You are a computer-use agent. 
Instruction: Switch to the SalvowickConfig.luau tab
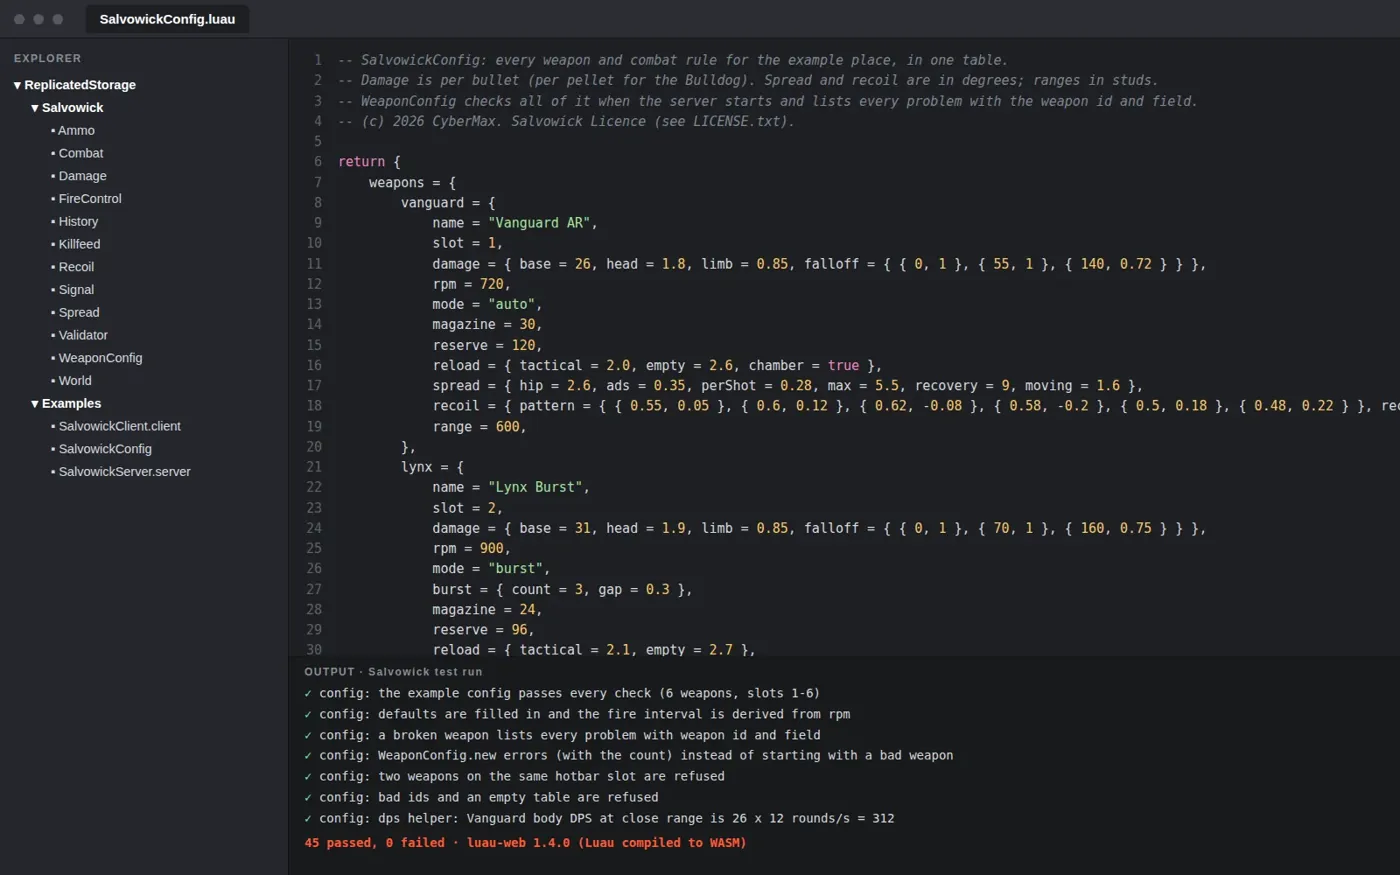pyautogui.click(x=167, y=19)
